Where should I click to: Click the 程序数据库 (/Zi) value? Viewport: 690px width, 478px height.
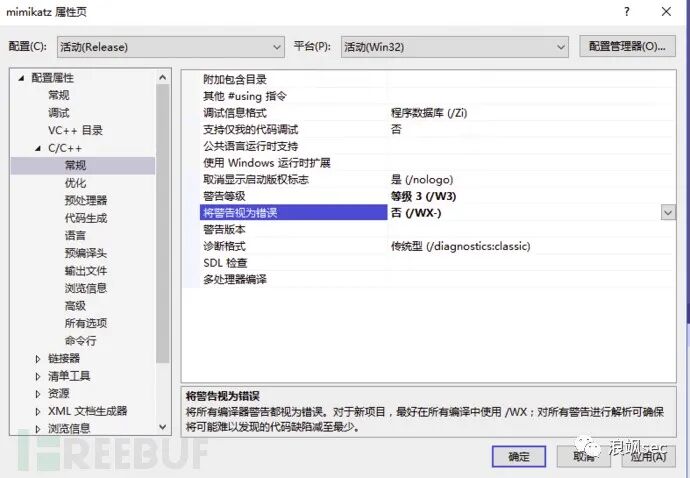[429, 113]
